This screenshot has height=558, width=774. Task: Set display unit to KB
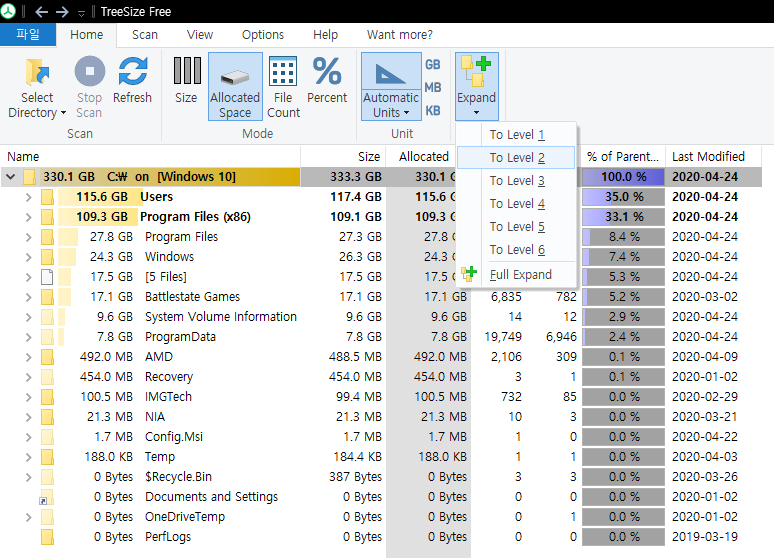tap(432, 110)
